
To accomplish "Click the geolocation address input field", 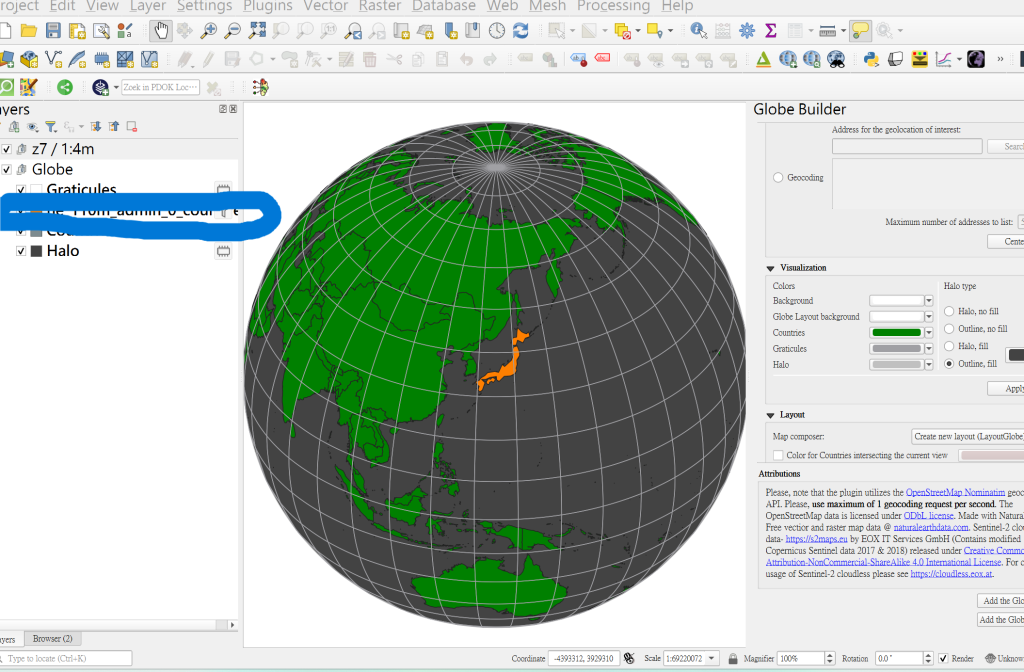I will coord(906,146).
